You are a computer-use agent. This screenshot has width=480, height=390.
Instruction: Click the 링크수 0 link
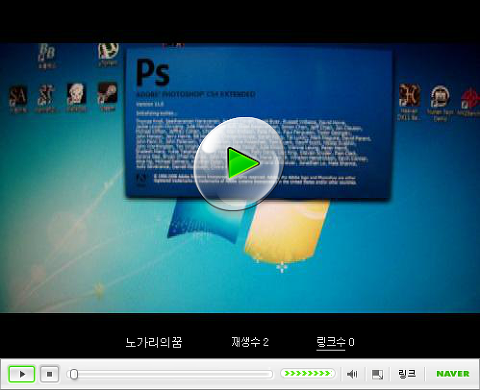coord(335,342)
